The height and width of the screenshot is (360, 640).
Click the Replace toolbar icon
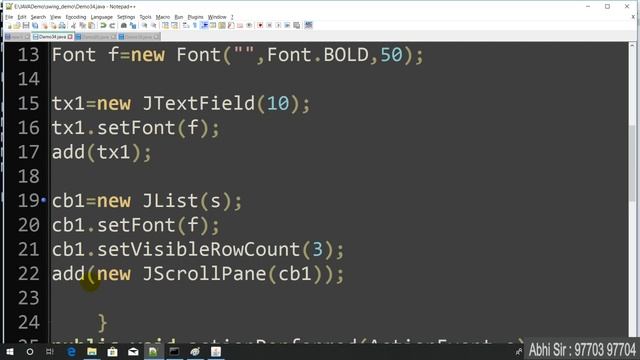coord(133,25)
